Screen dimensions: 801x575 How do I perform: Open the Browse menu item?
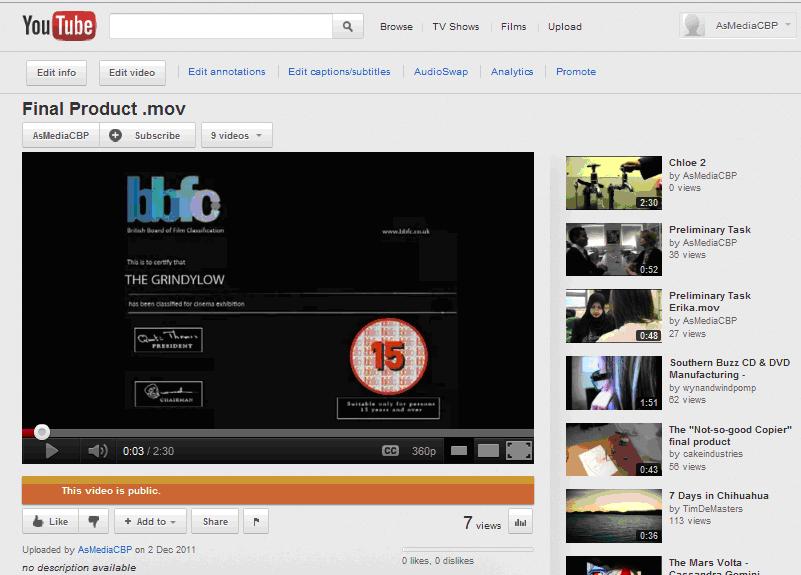(396, 27)
